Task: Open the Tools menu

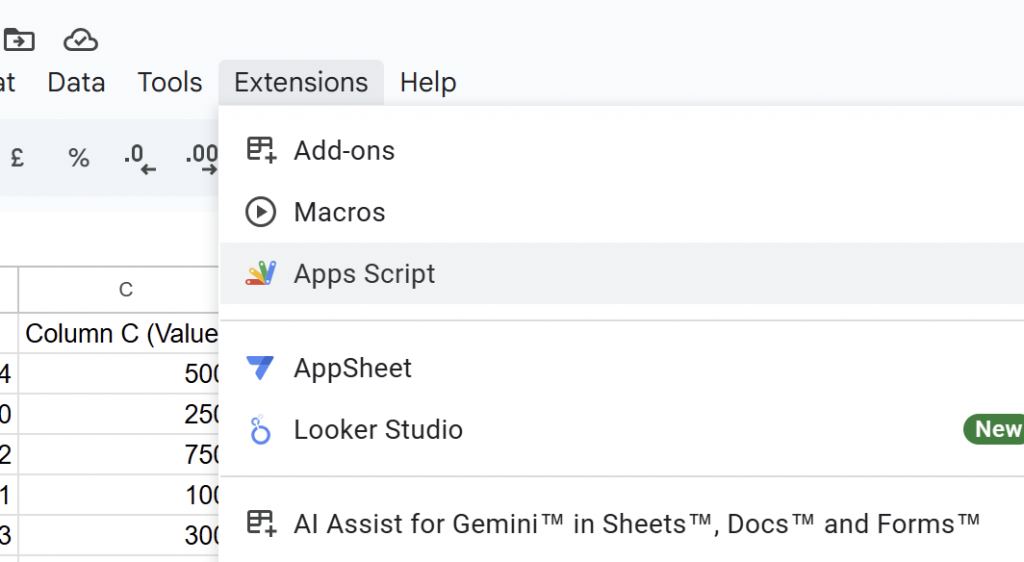Action: click(170, 82)
